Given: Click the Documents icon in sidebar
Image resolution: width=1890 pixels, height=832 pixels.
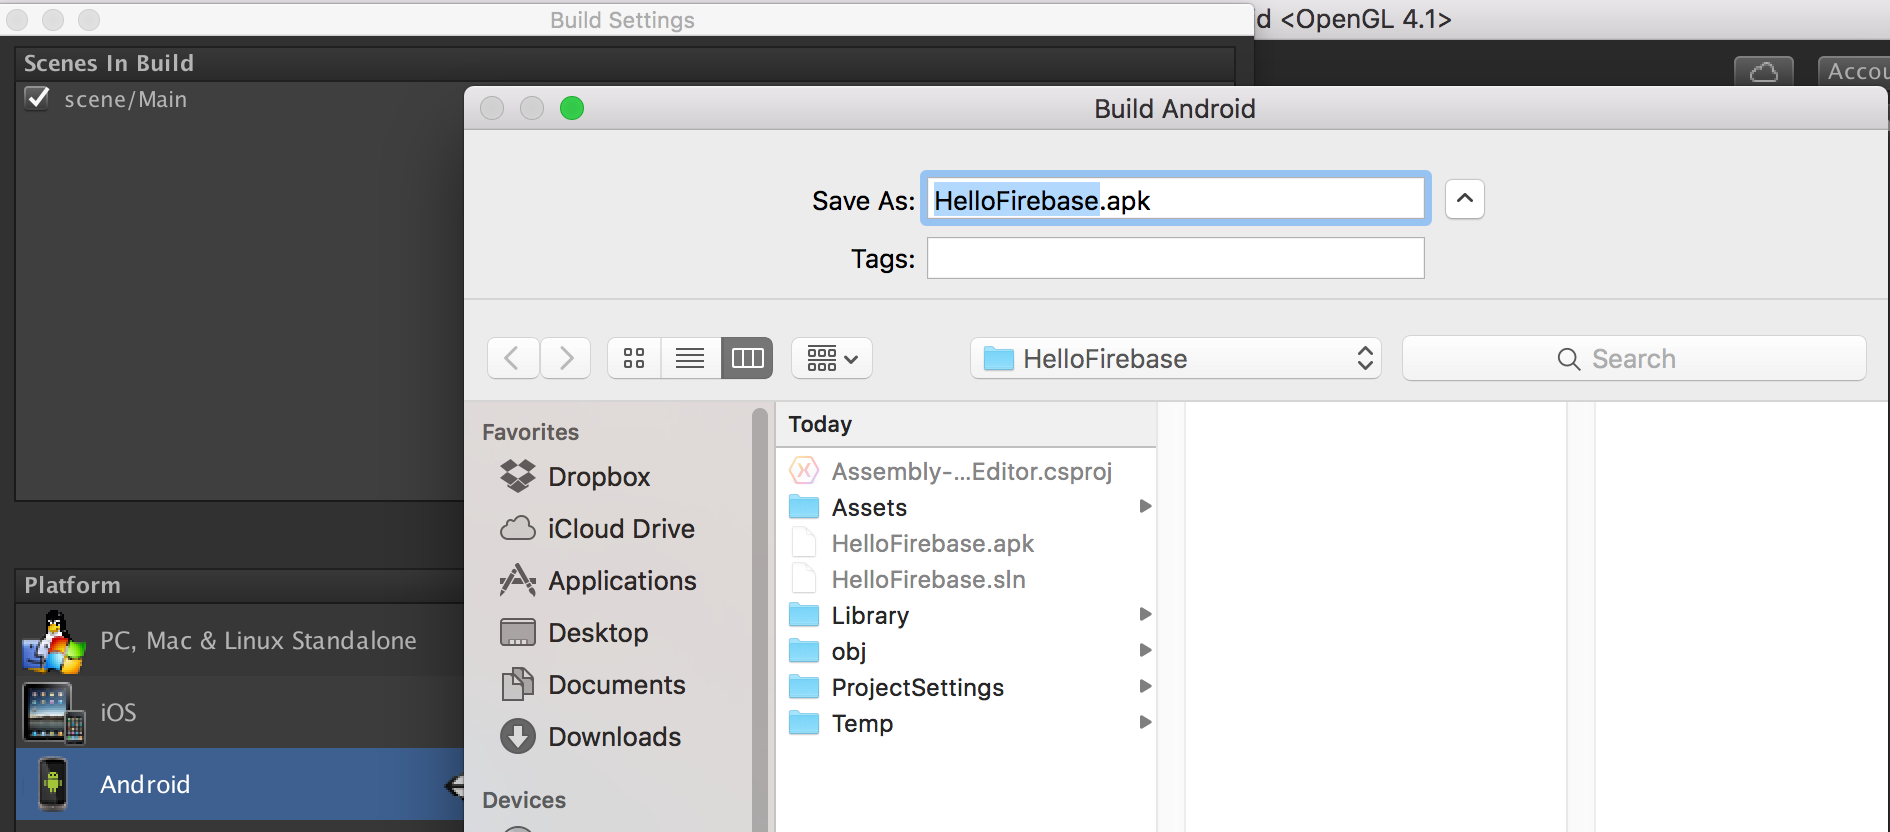Looking at the screenshot, I should (517, 684).
